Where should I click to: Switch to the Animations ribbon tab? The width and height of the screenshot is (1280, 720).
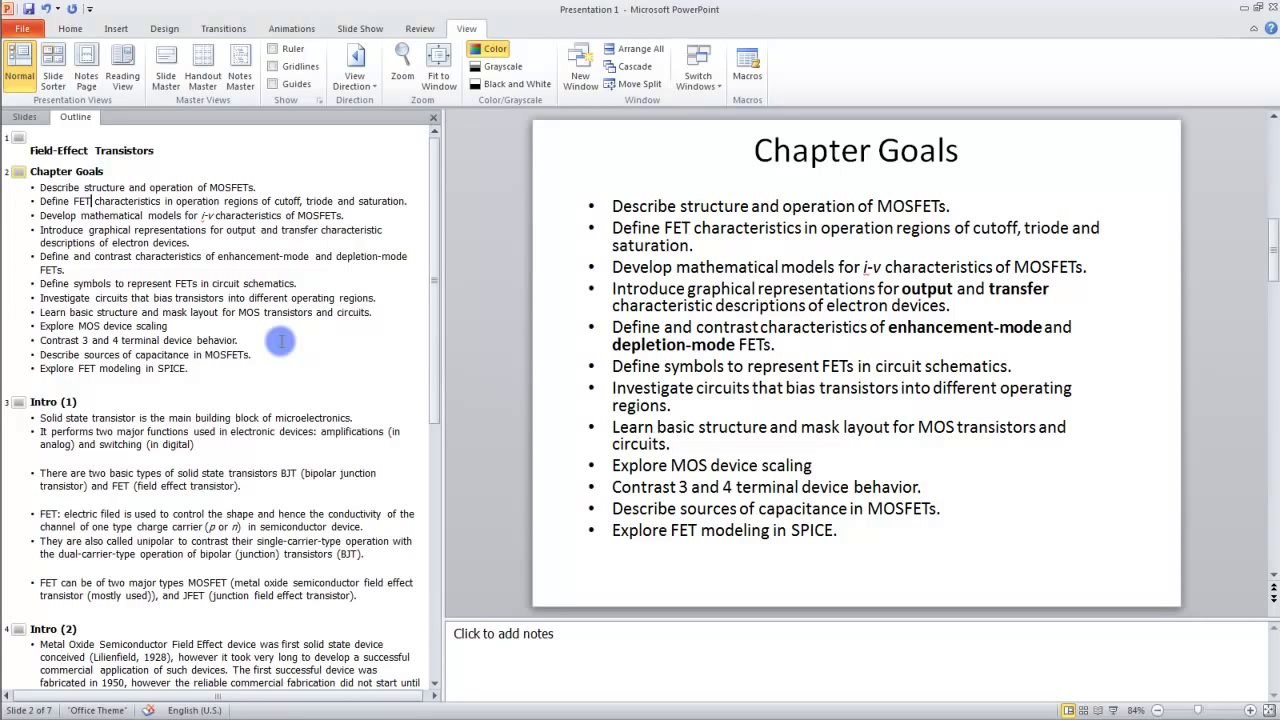coord(291,29)
